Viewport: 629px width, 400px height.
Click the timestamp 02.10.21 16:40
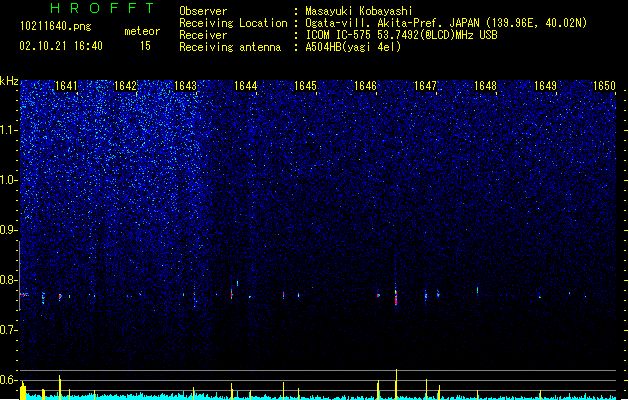click(x=61, y=46)
